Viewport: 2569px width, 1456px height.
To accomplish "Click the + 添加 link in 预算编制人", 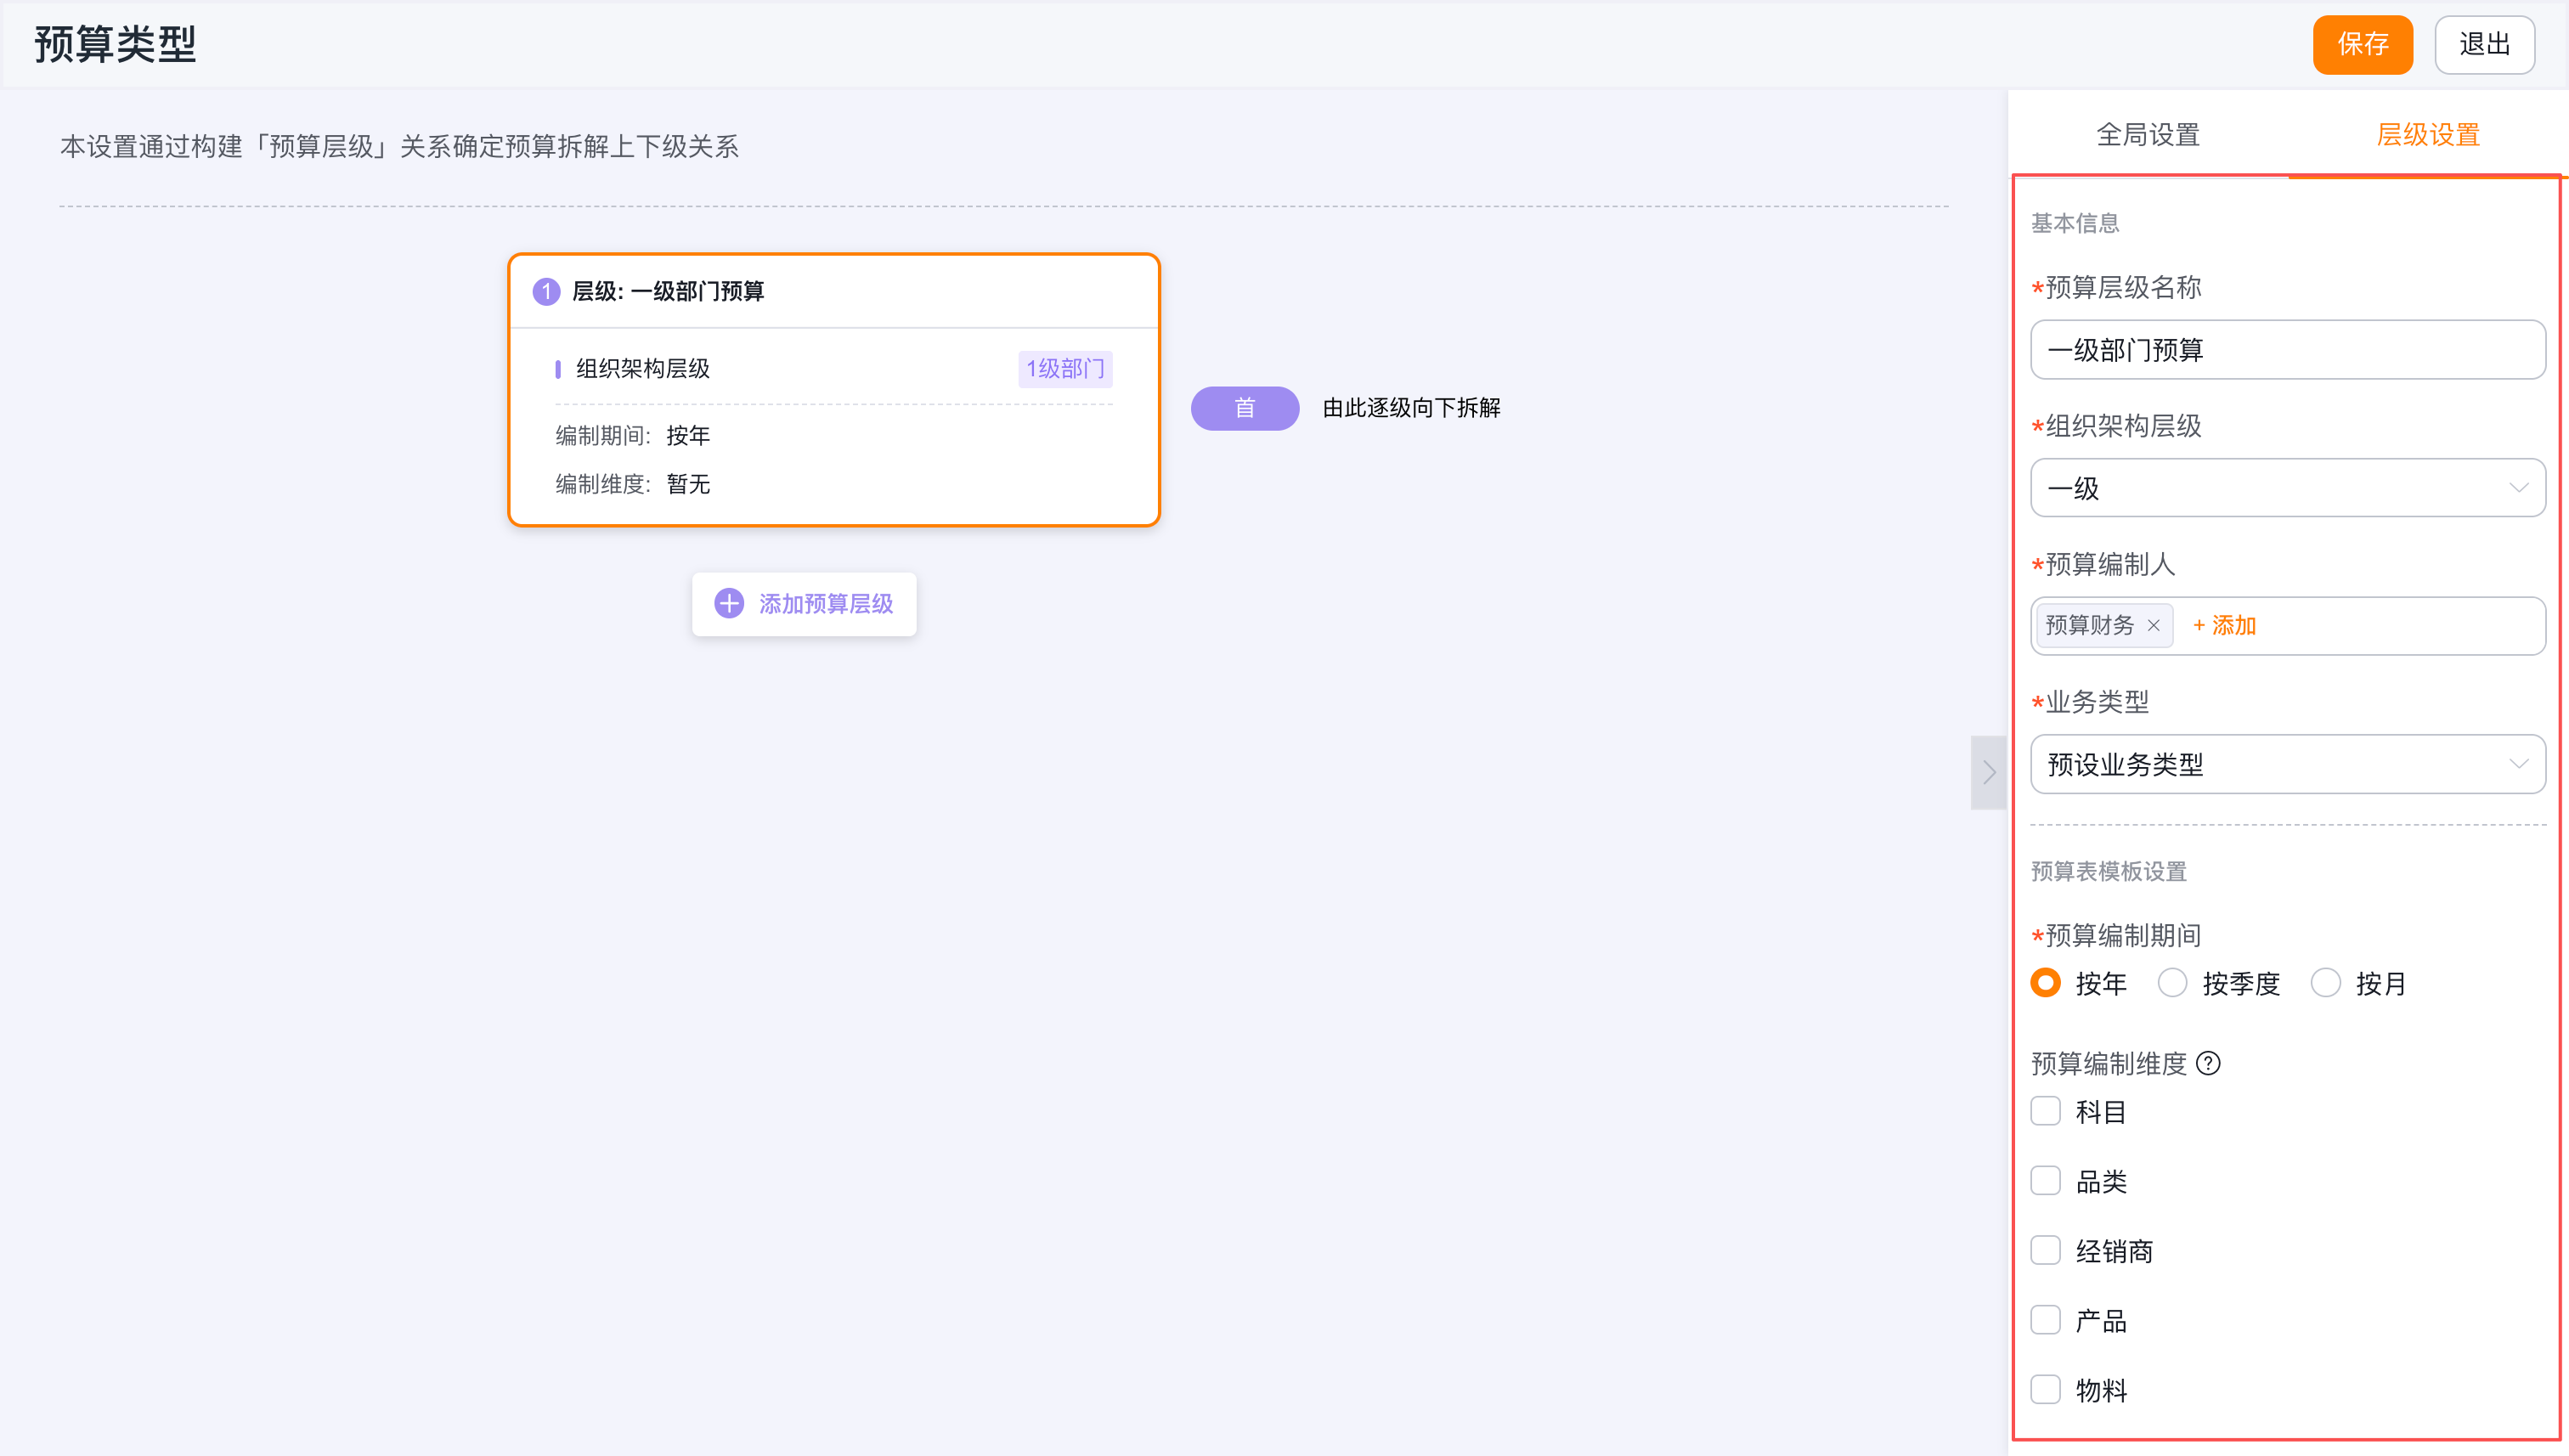I will 2224,626.
